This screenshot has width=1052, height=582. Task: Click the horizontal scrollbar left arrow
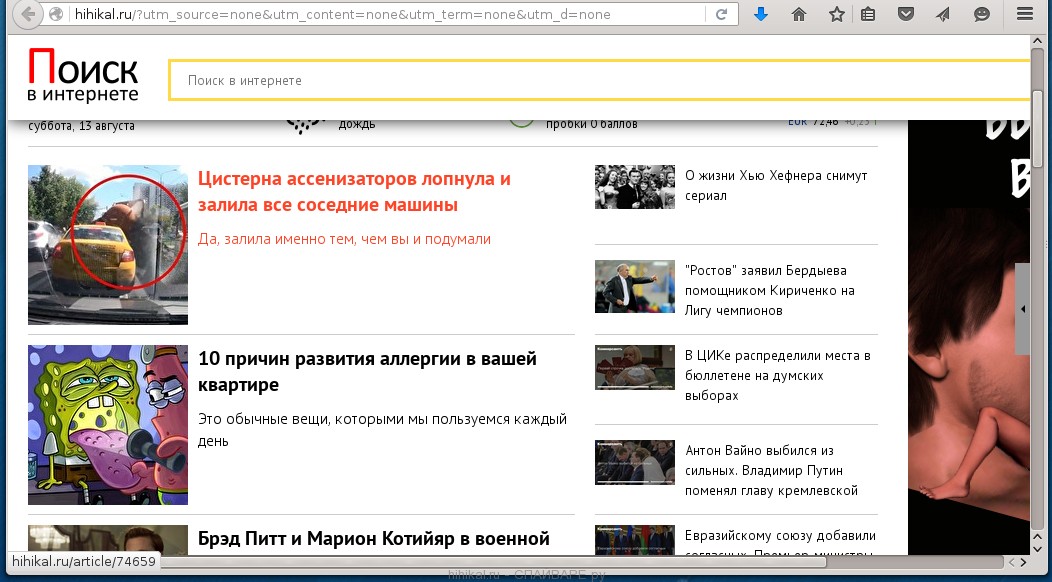[x=1010, y=562]
